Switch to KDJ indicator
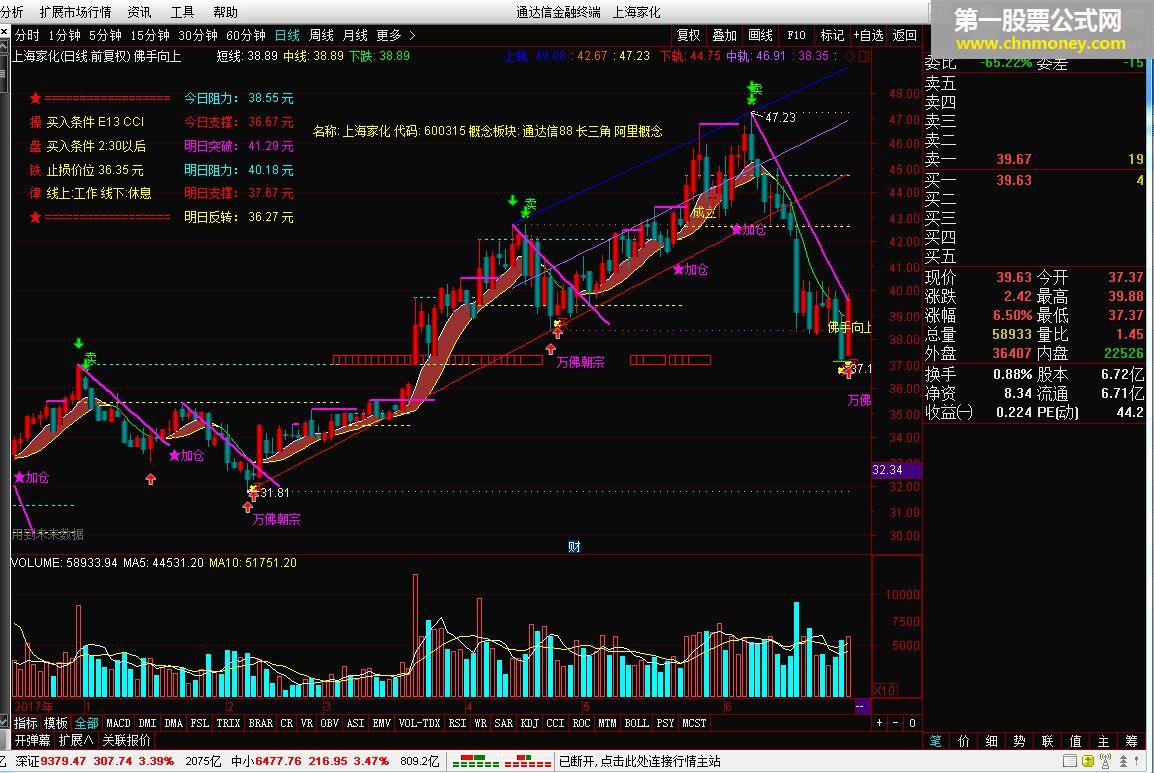 [530, 723]
